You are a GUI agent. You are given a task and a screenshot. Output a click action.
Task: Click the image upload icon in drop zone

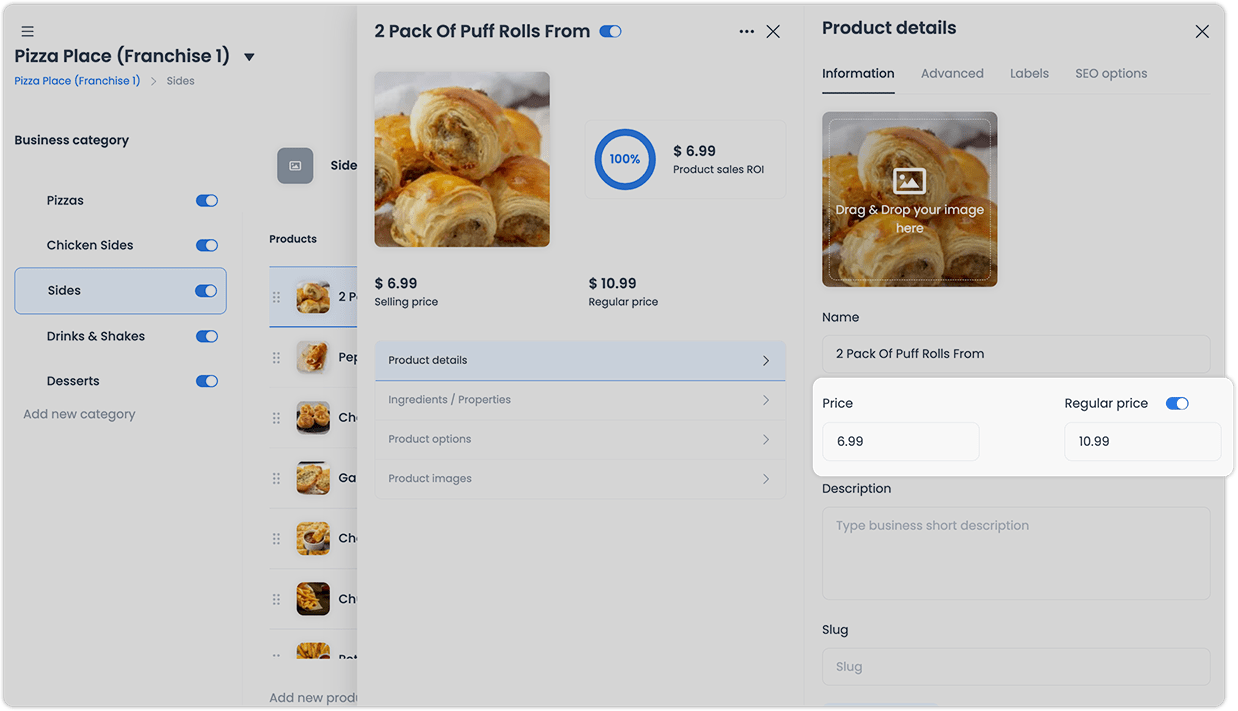[x=910, y=181]
